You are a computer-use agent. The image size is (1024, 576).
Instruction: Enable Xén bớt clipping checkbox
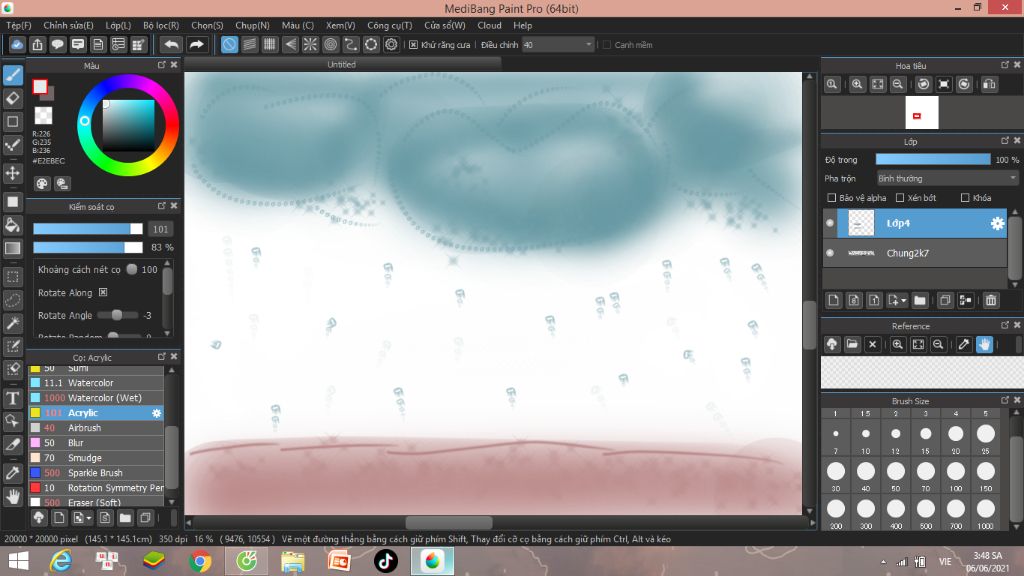tap(900, 198)
